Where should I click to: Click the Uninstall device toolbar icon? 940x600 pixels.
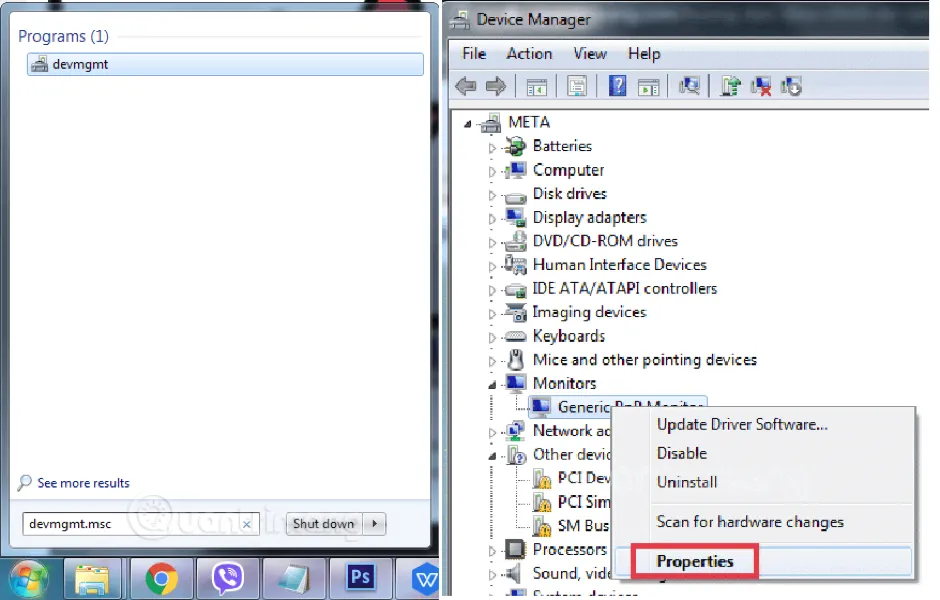[x=760, y=86]
